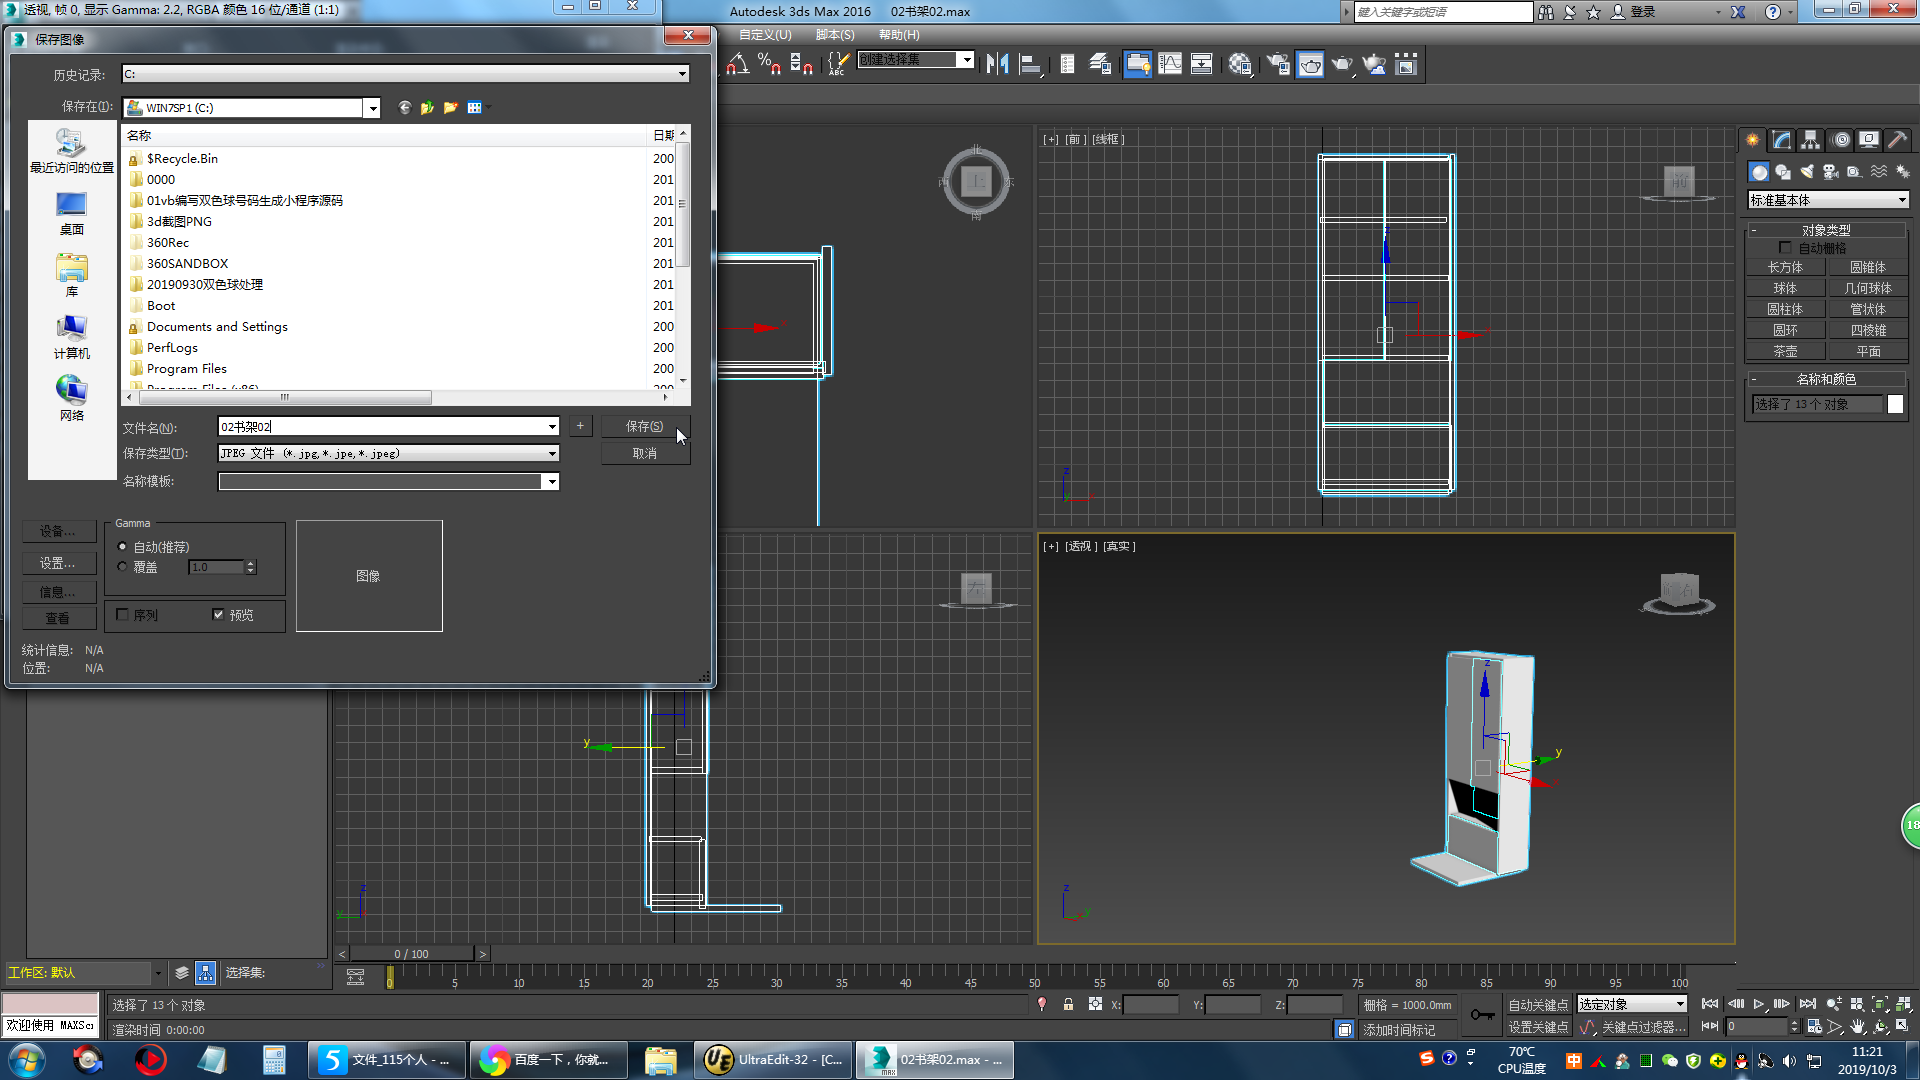Open the Material Editor icon
The width and height of the screenshot is (1920, 1080).
tap(1240, 64)
